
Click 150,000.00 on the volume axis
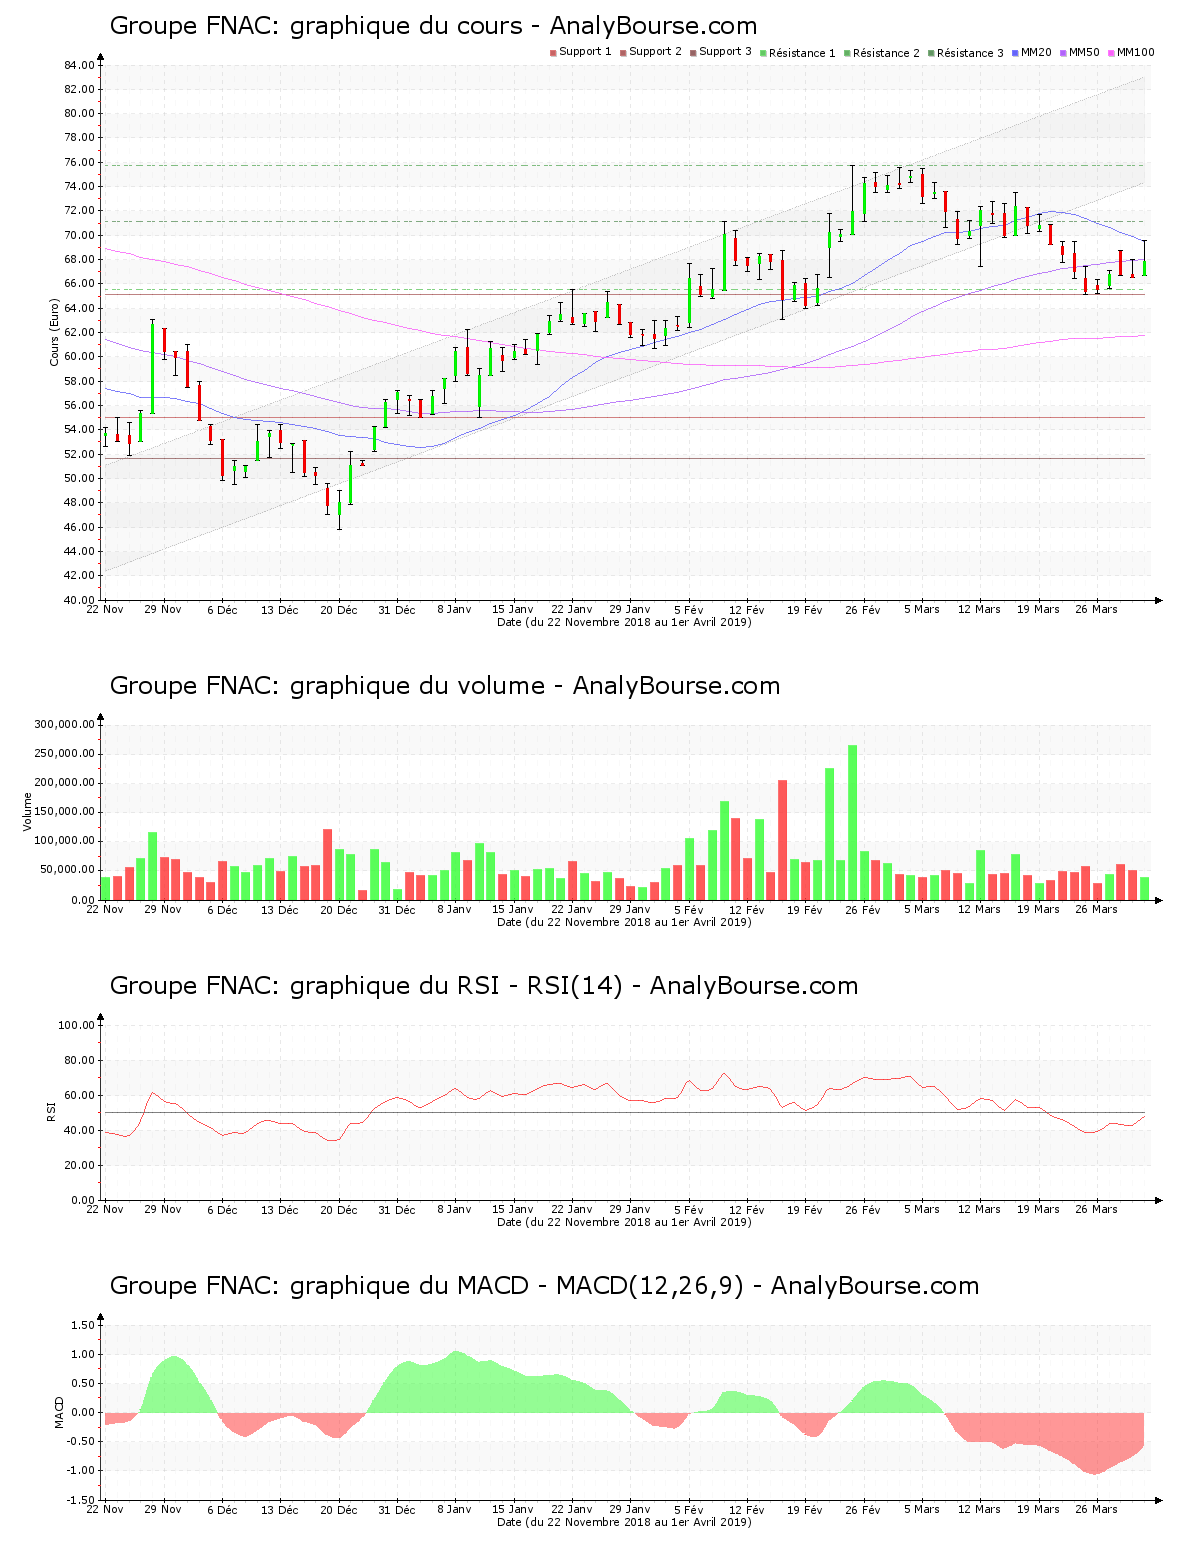click(x=64, y=812)
